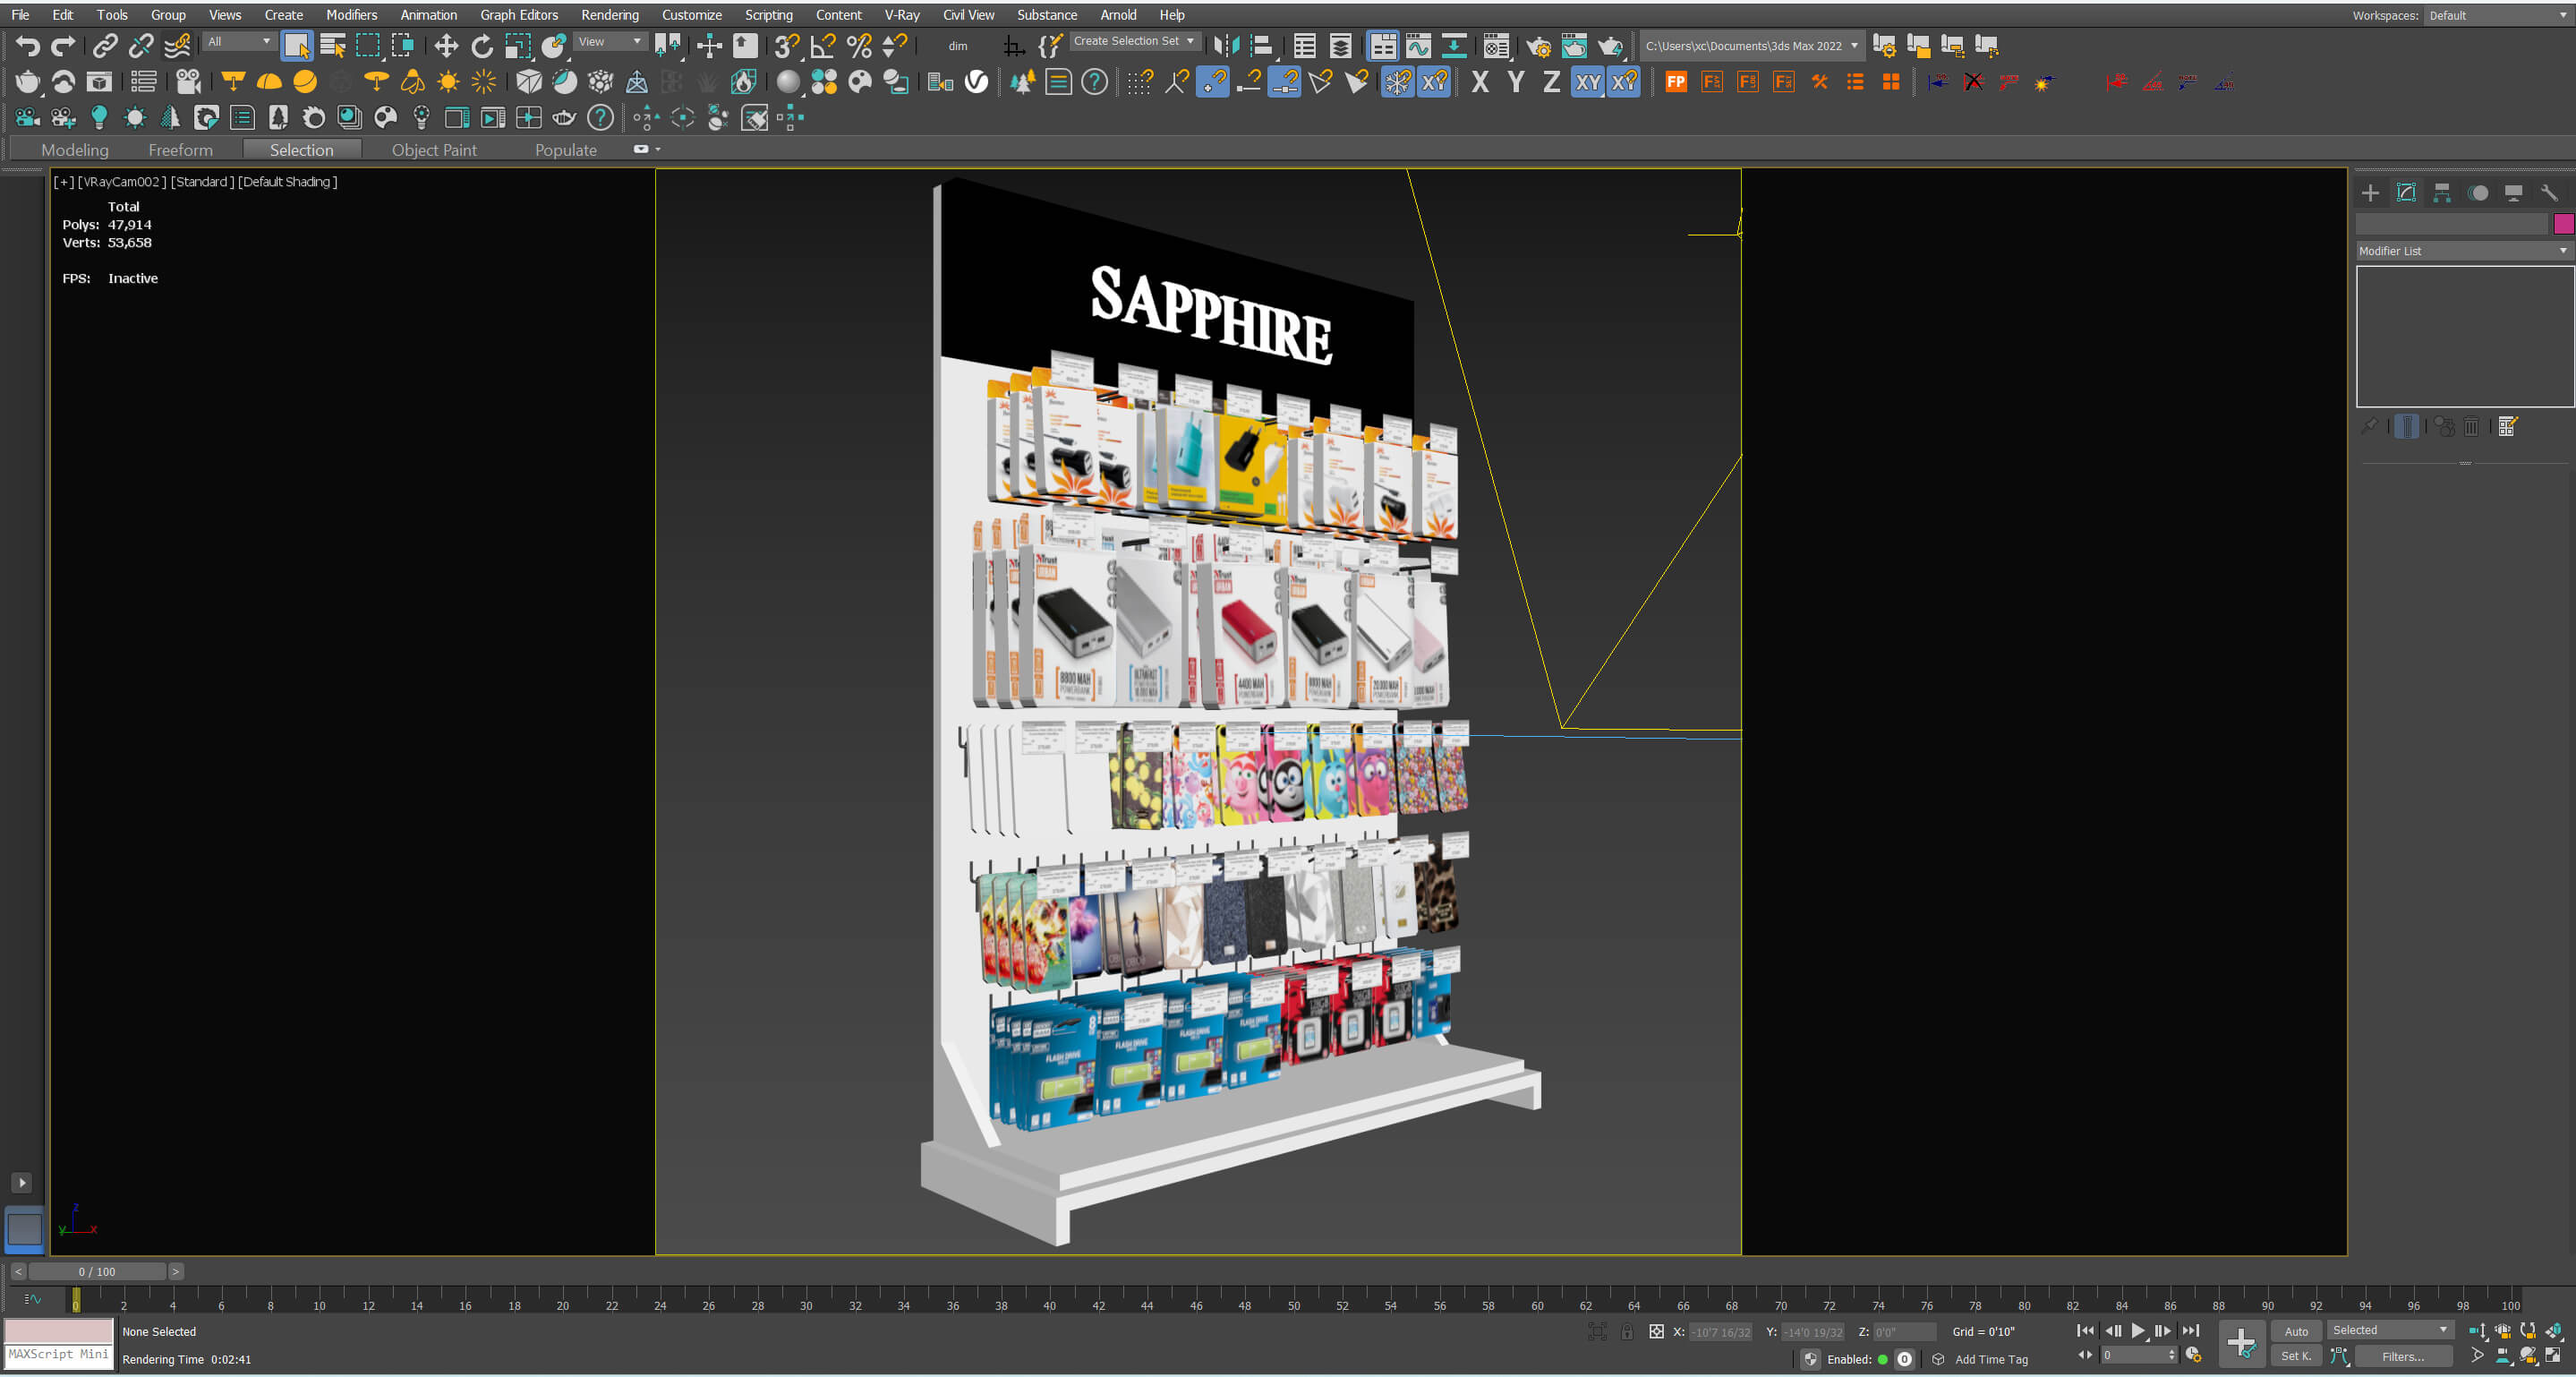Click the V-Ray camera icon
The image size is (2576, 1377).
tap(188, 82)
